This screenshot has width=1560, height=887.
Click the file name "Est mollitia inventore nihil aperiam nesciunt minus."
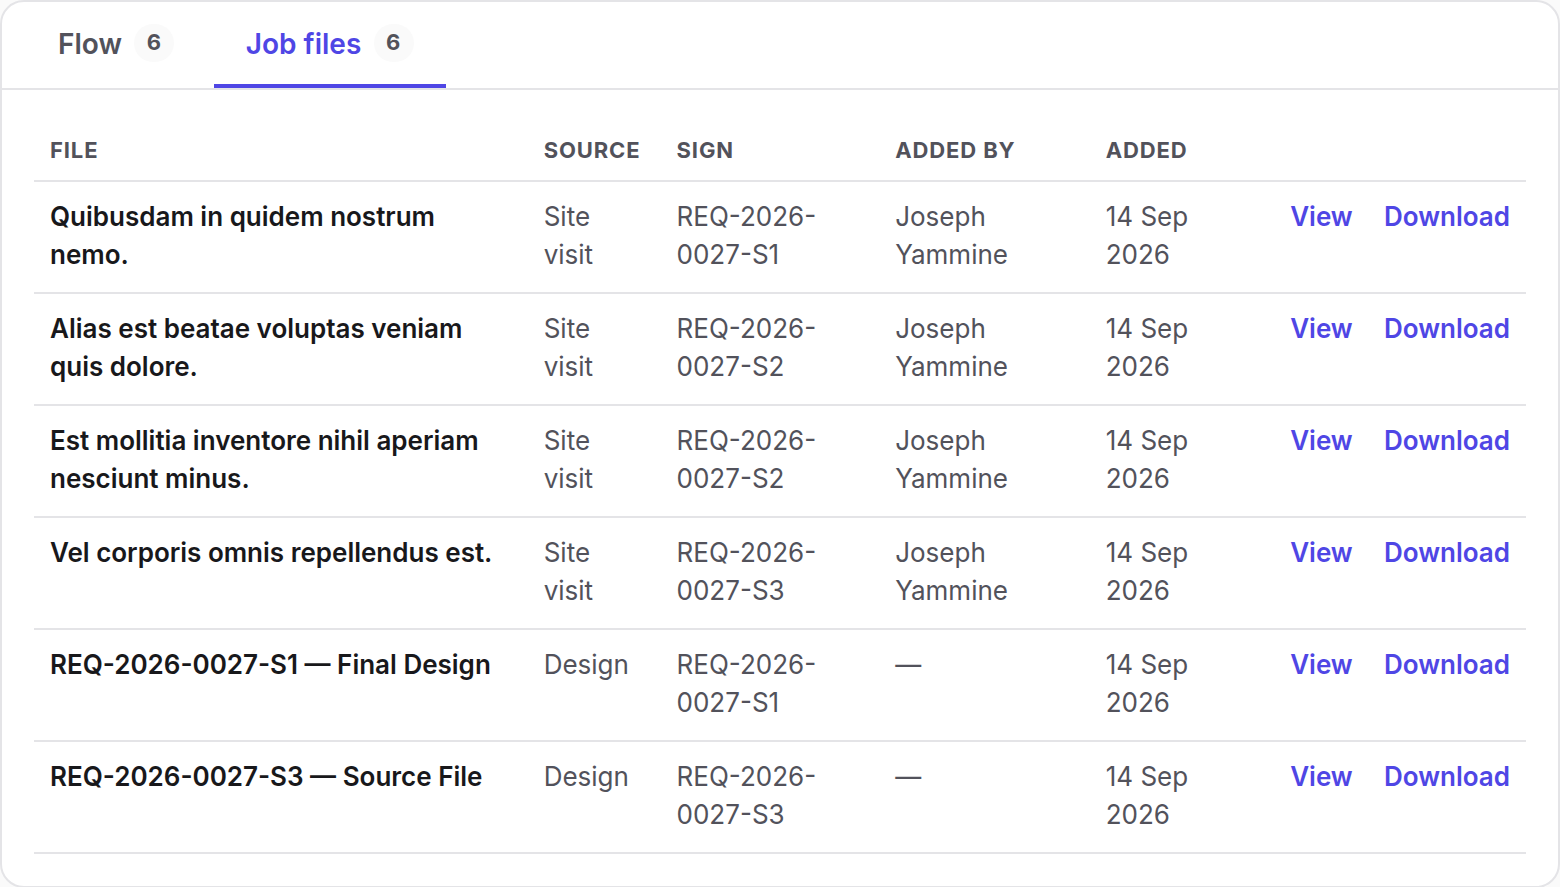[264, 460]
